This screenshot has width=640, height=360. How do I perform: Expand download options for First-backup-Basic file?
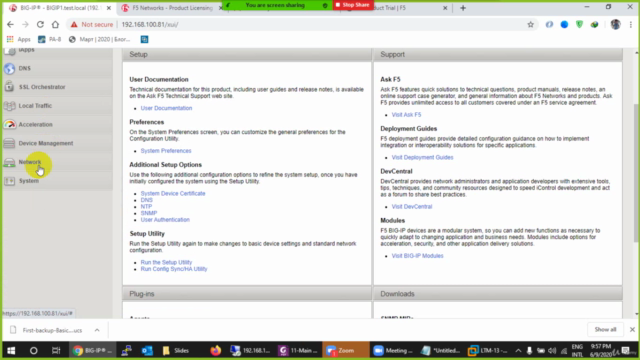tap(97, 330)
